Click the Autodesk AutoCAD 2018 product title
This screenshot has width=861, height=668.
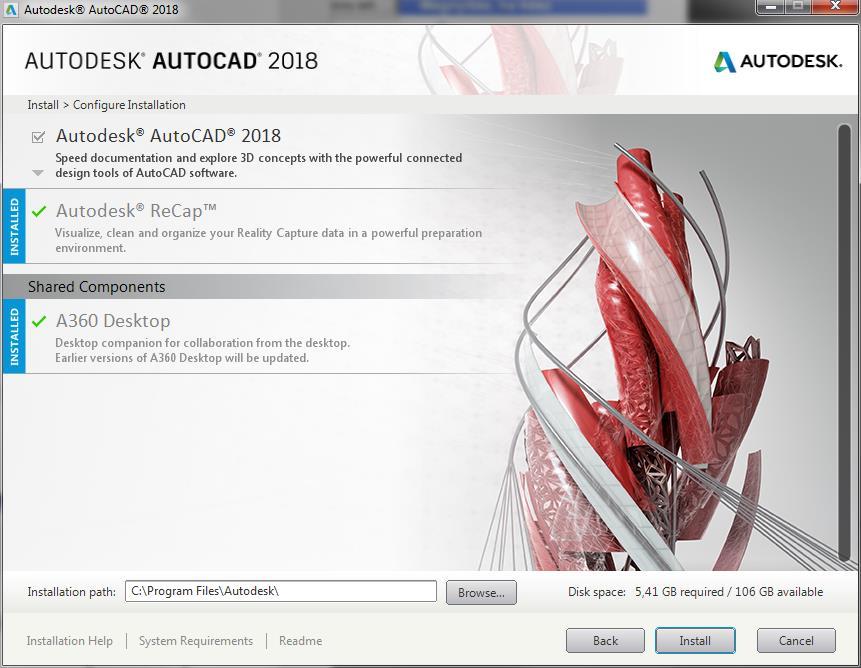click(169, 136)
